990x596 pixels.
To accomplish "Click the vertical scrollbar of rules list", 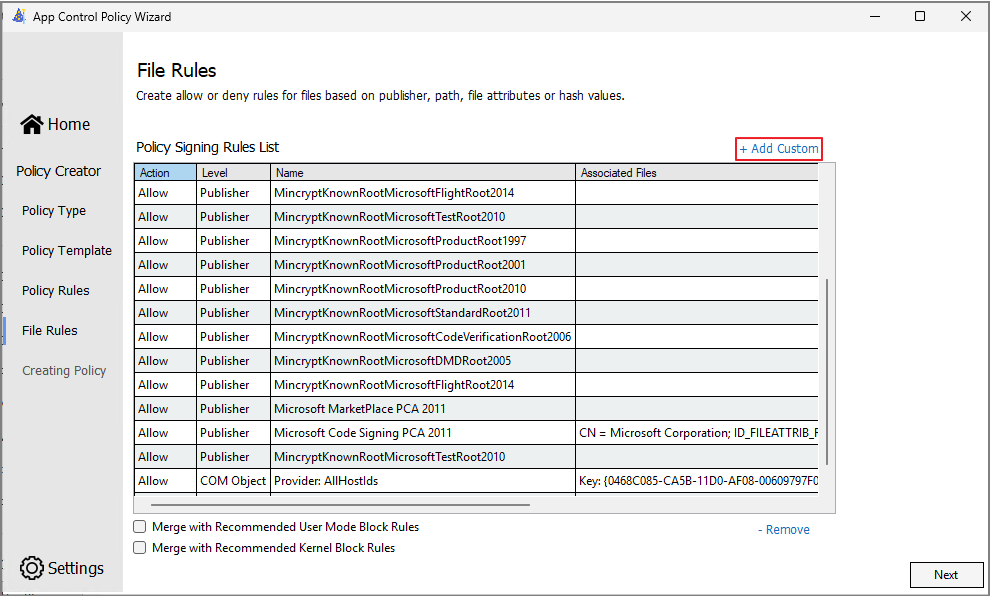I will click(x=826, y=372).
